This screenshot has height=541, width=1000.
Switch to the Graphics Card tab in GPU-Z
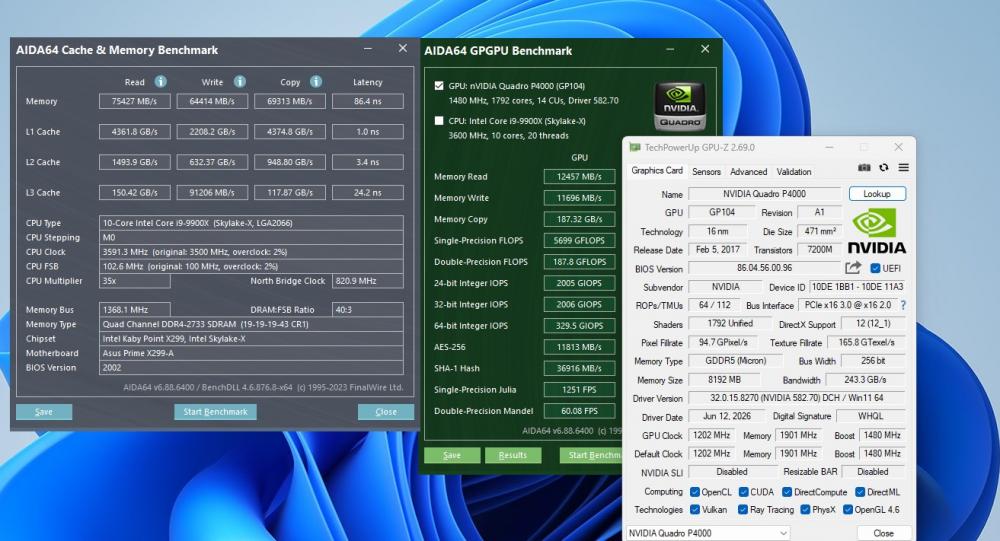tap(657, 171)
